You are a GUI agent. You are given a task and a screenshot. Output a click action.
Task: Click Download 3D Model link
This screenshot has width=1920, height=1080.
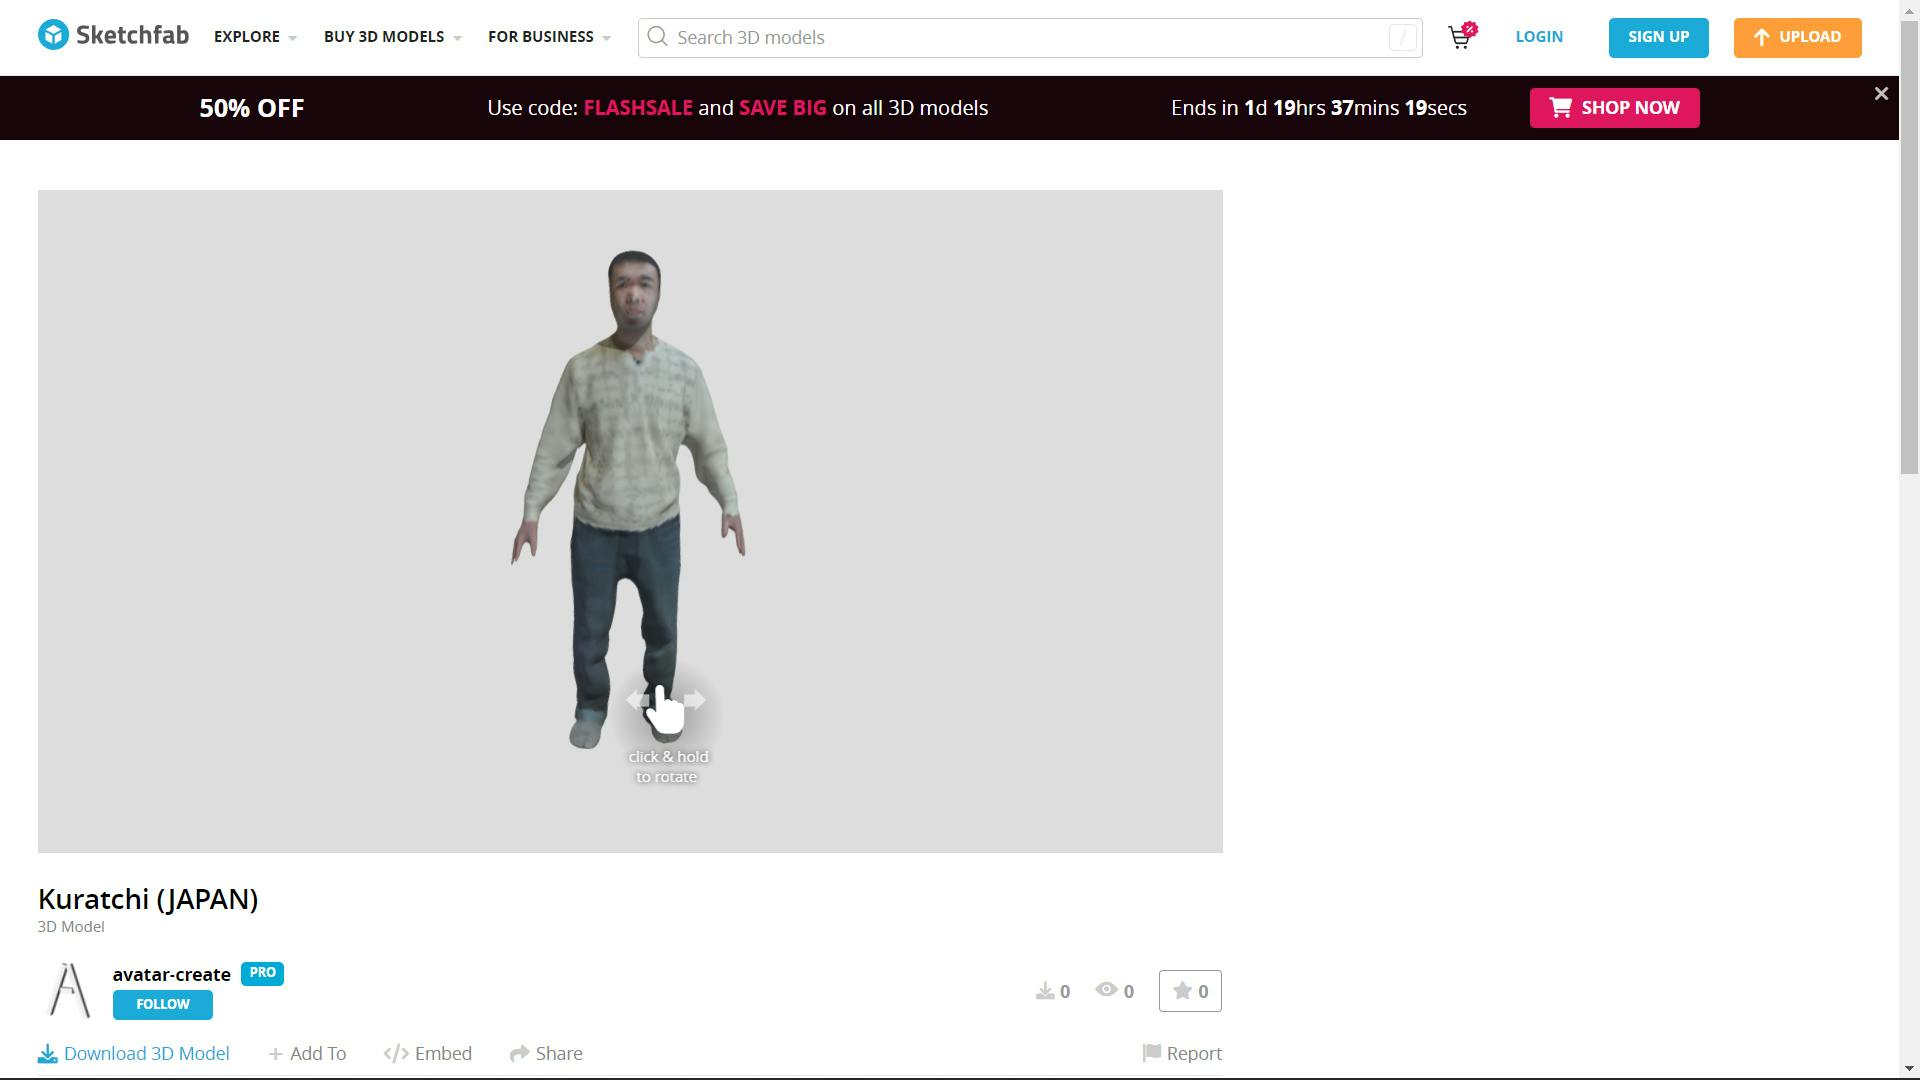(x=134, y=1053)
